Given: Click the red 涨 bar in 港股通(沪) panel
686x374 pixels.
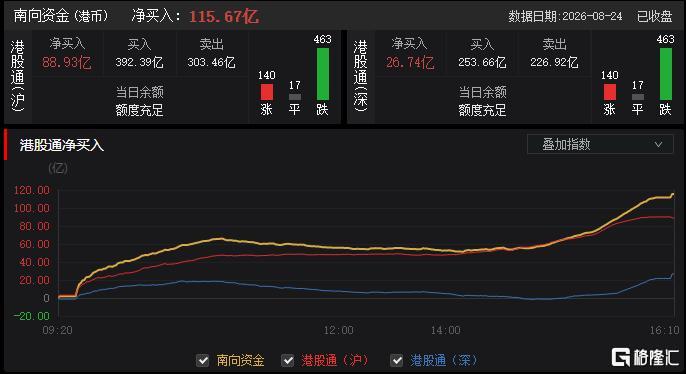Looking at the screenshot, I should (267, 92).
